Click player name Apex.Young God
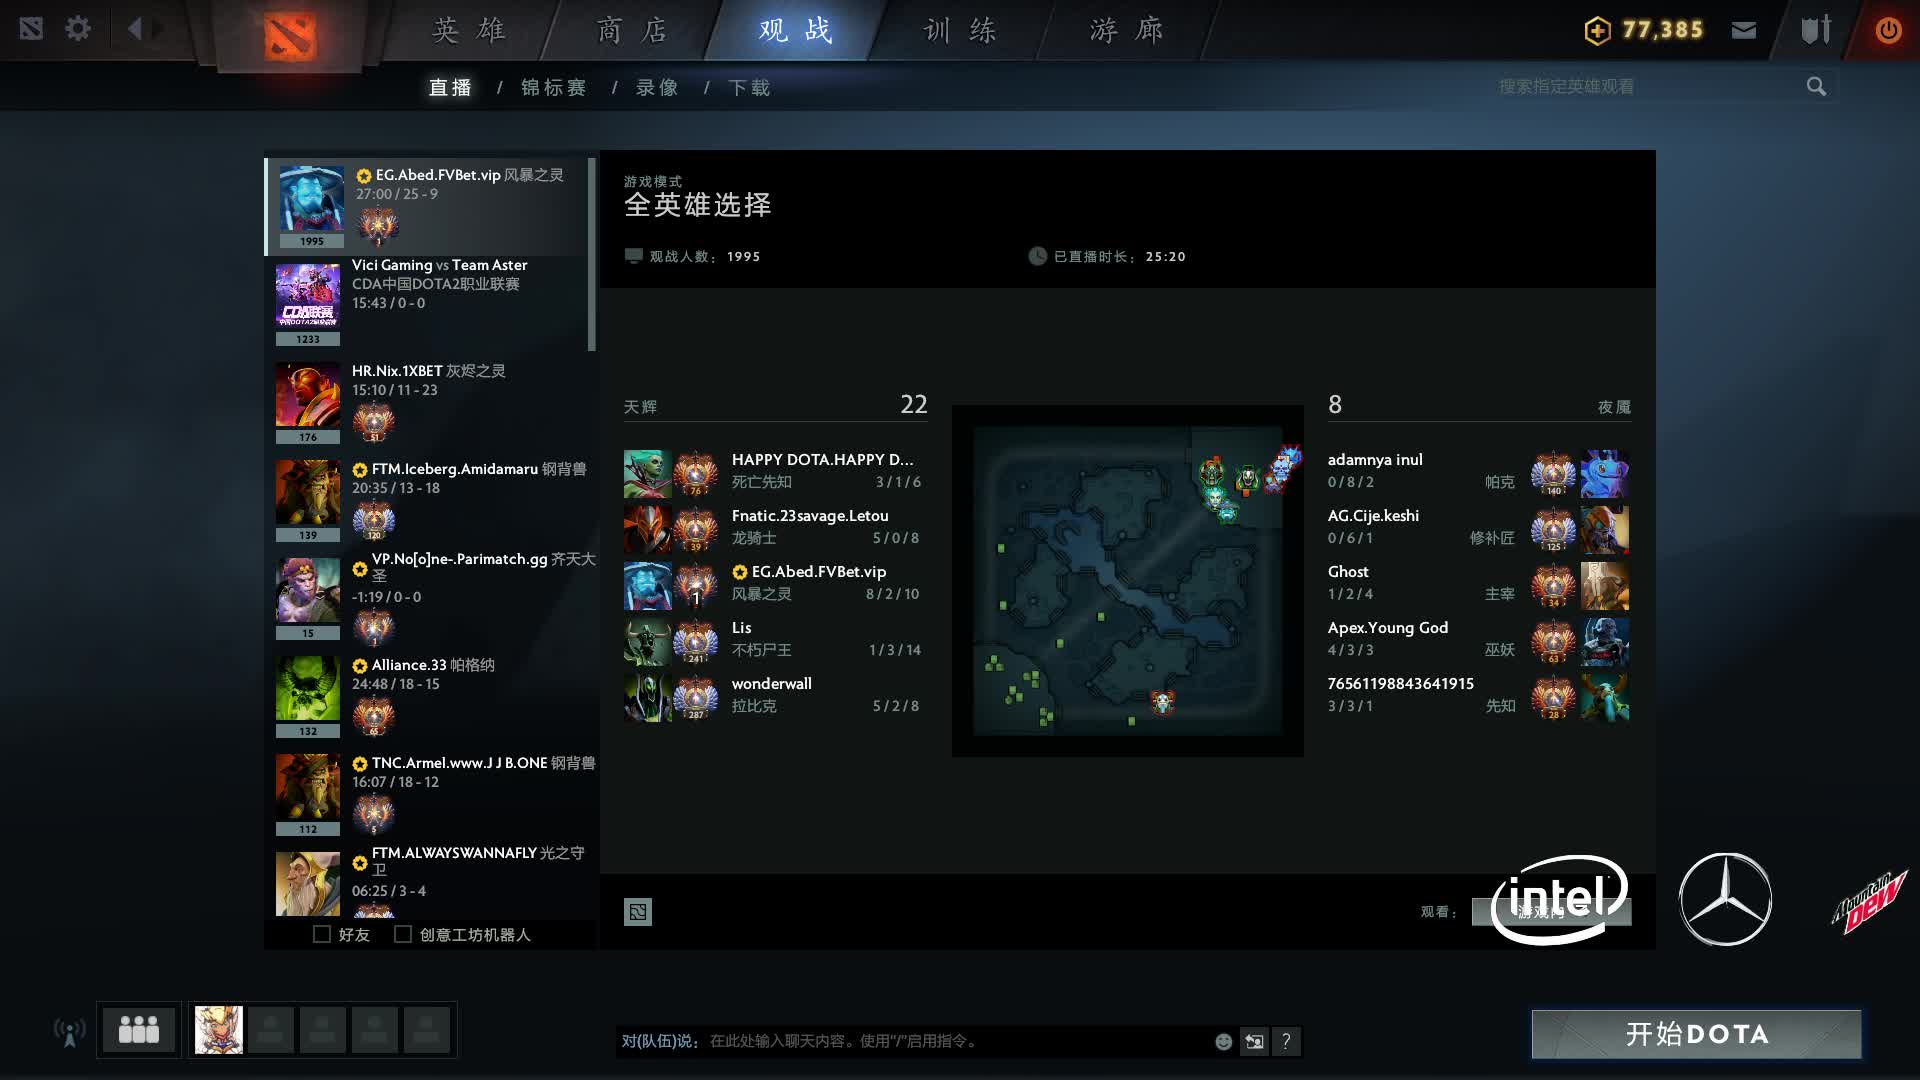The height and width of the screenshot is (1080, 1920). (1388, 628)
